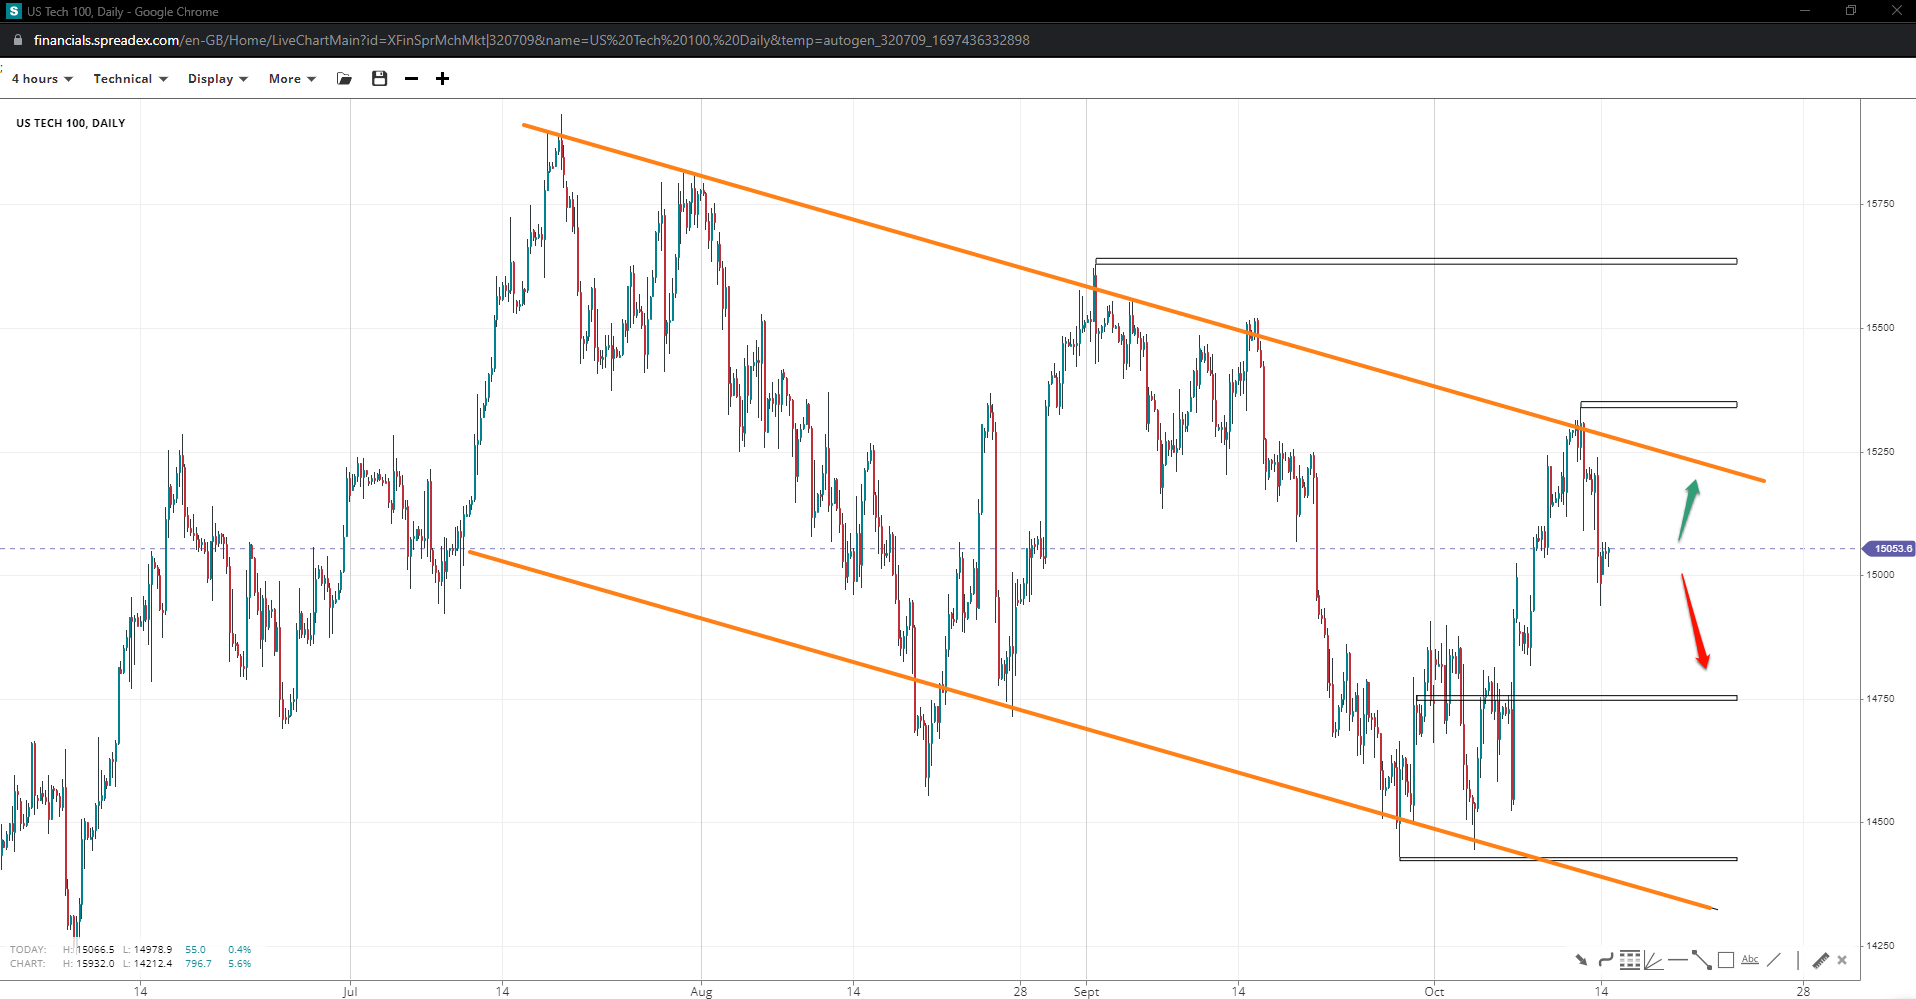The height and width of the screenshot is (999, 1916).
Task: Delete drawings with the X icon
Action: click(x=1842, y=960)
